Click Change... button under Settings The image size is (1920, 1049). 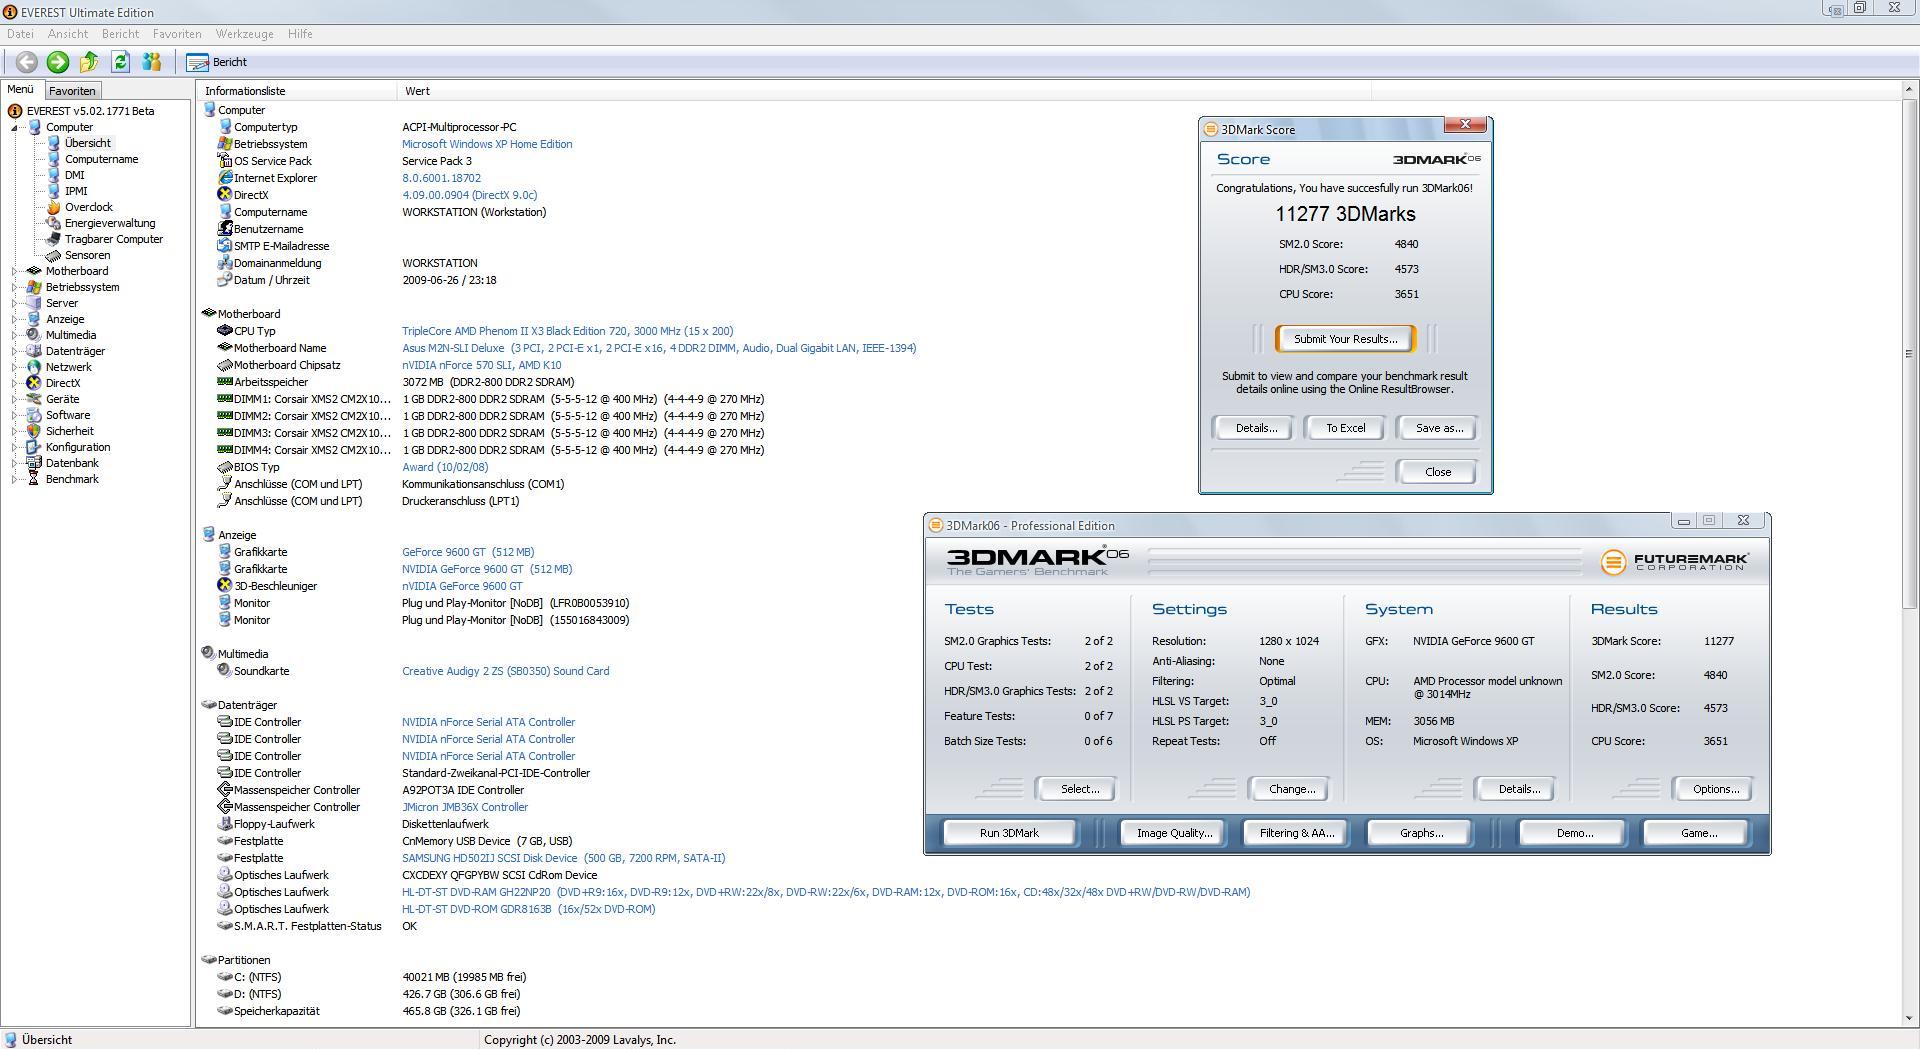click(1291, 789)
